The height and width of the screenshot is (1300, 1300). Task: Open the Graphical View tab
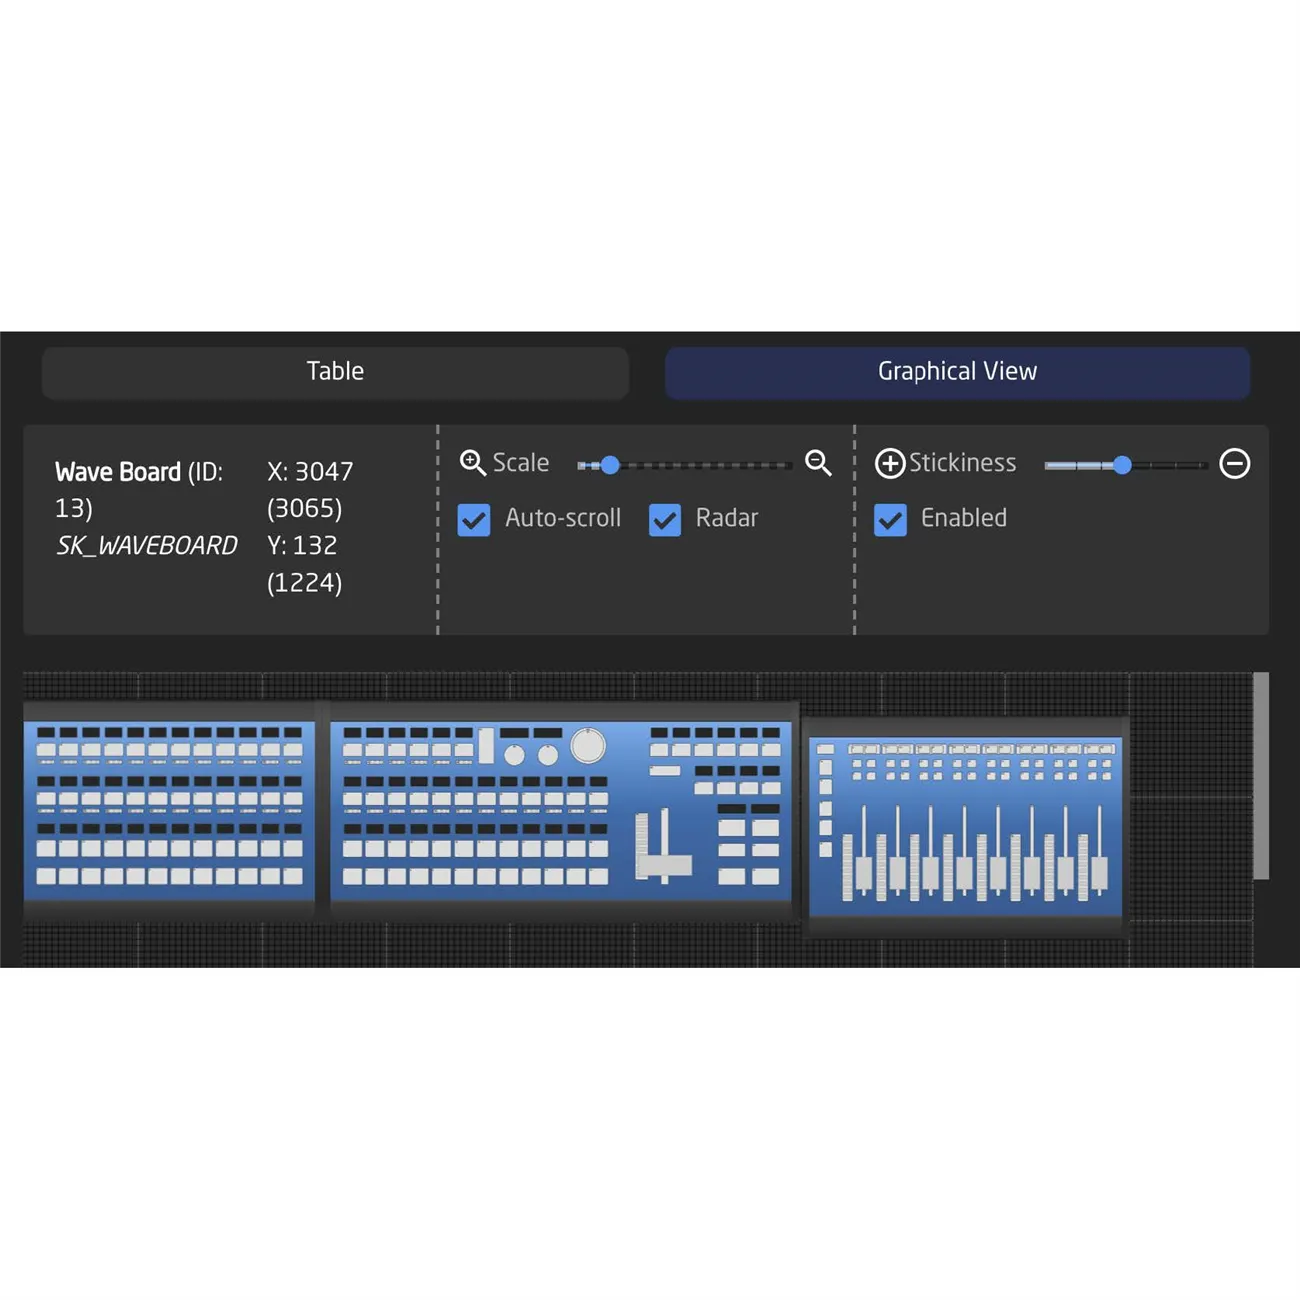[957, 372]
